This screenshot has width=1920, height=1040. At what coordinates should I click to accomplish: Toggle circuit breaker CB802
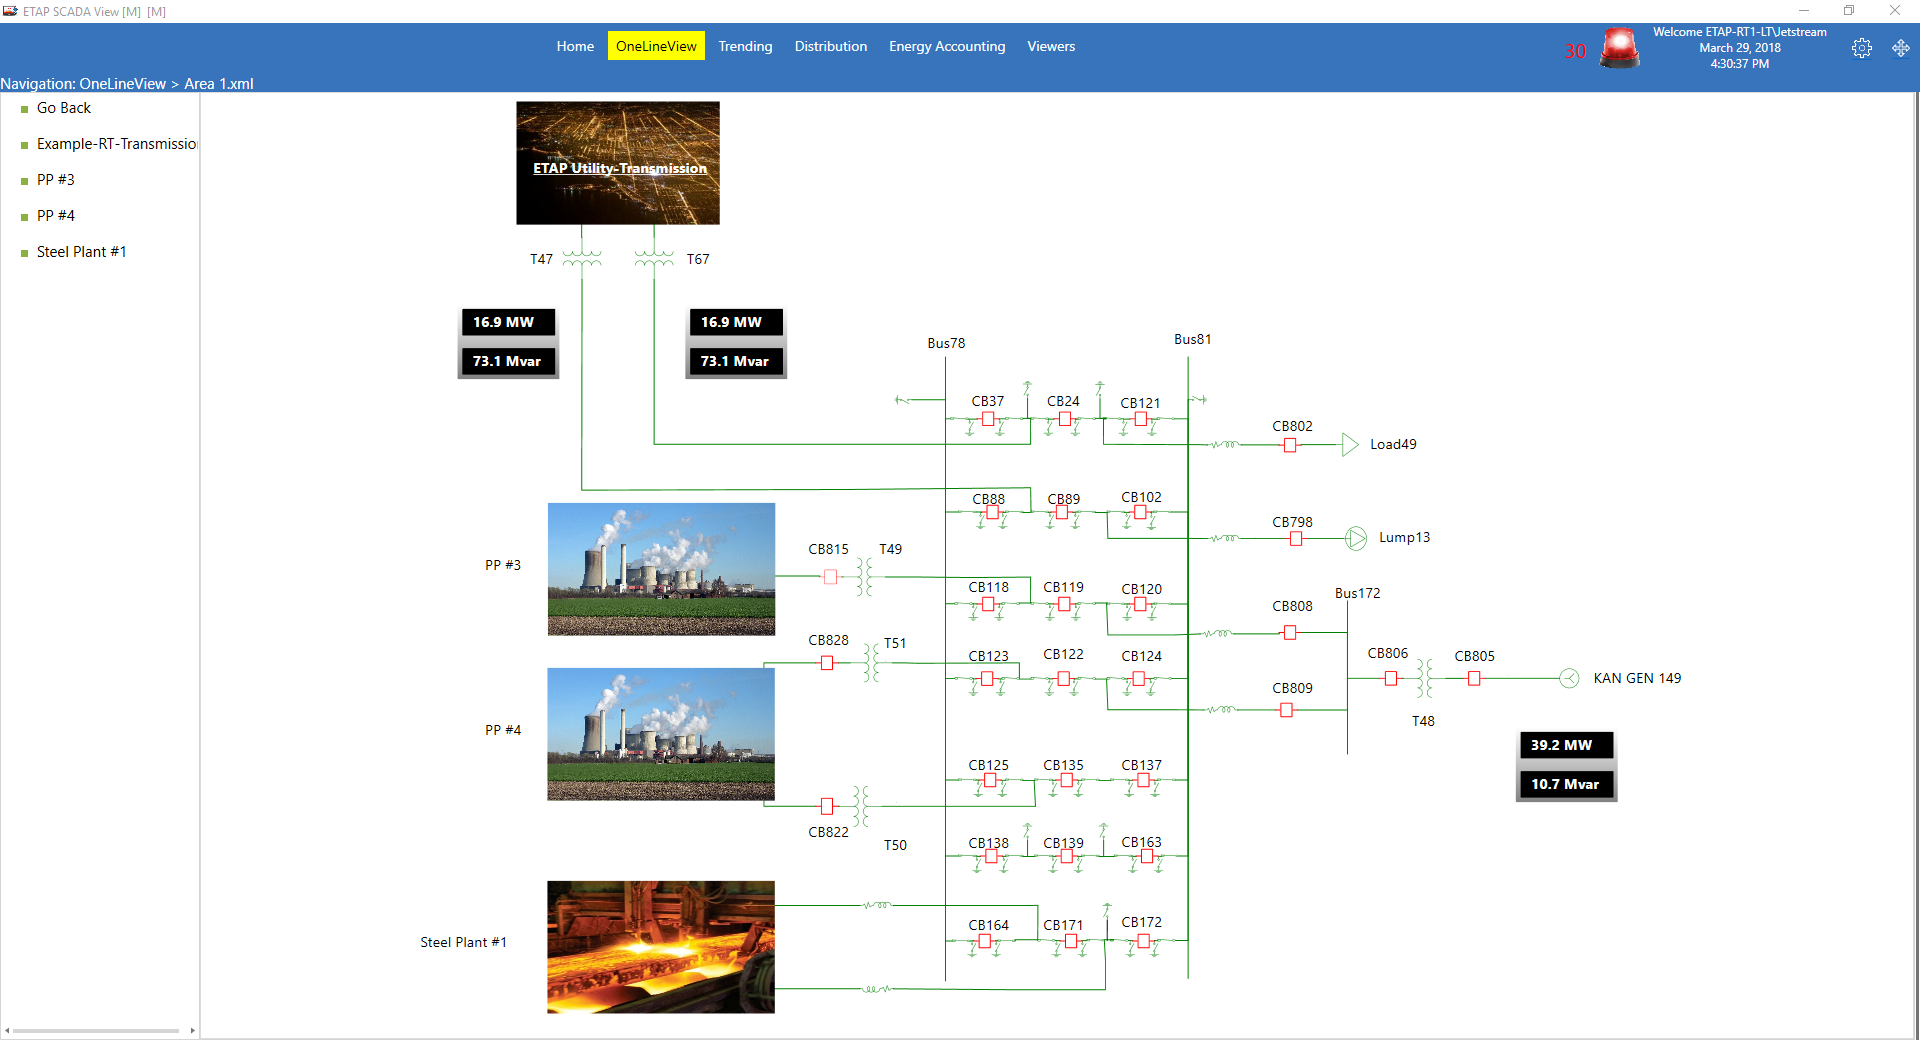[1290, 445]
